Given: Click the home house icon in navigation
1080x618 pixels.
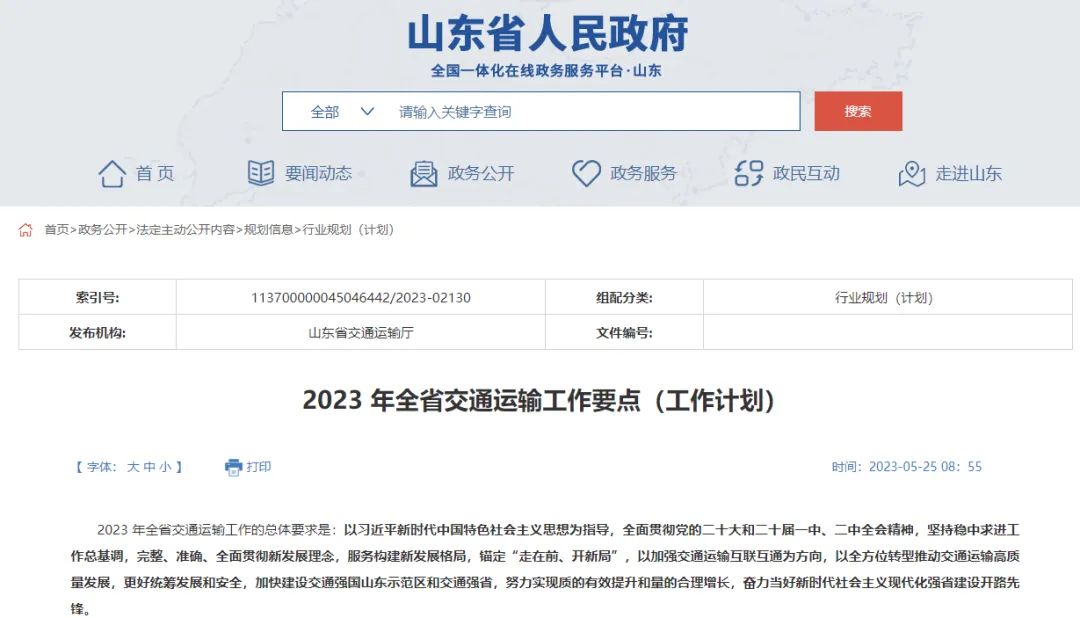Looking at the screenshot, I should (x=112, y=174).
